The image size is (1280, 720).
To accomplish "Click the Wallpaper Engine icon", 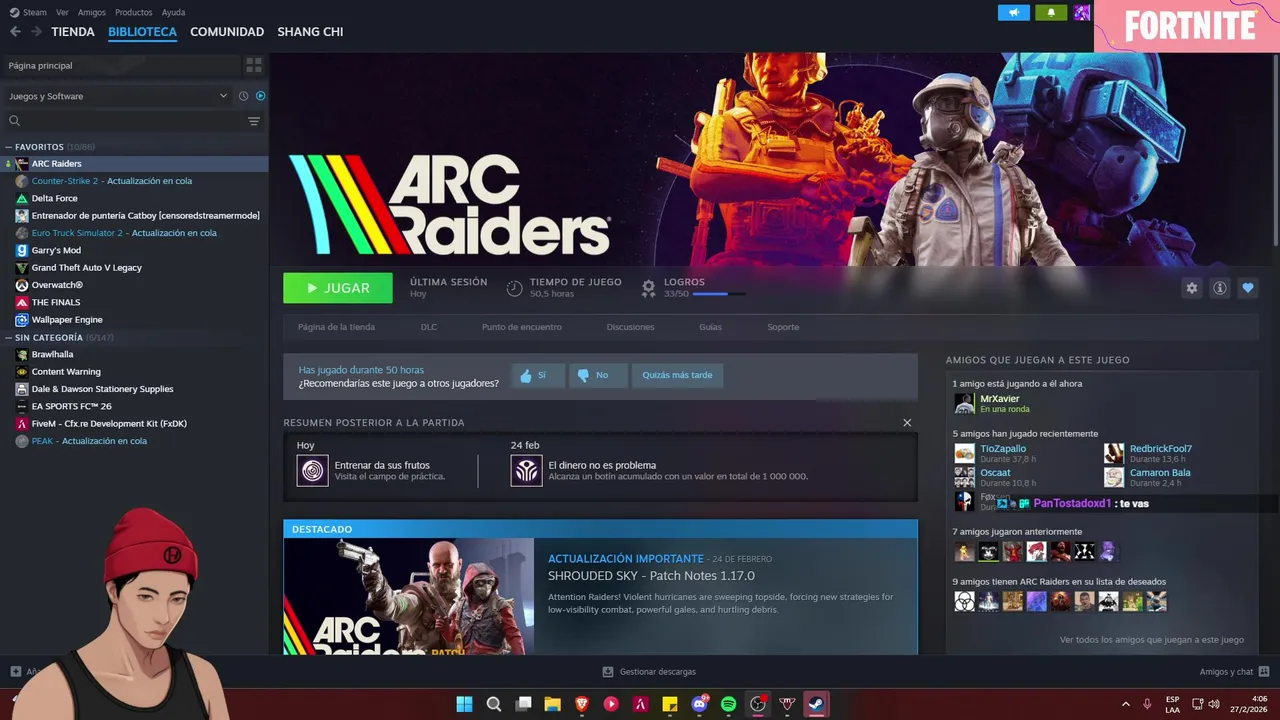I will pyautogui.click(x=22, y=320).
